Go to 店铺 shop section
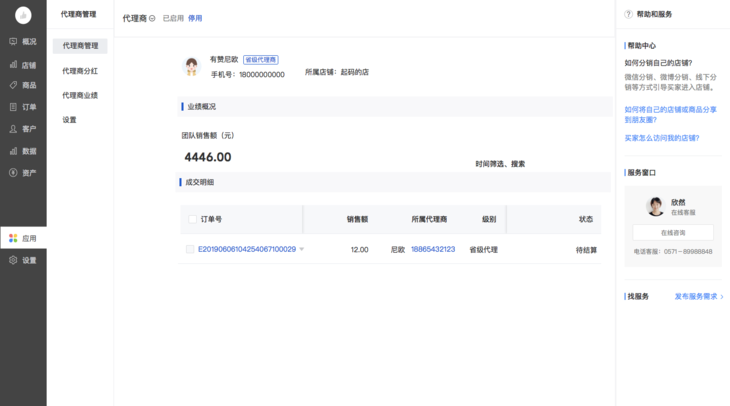Screen dimensions: 730x406 point(23,64)
